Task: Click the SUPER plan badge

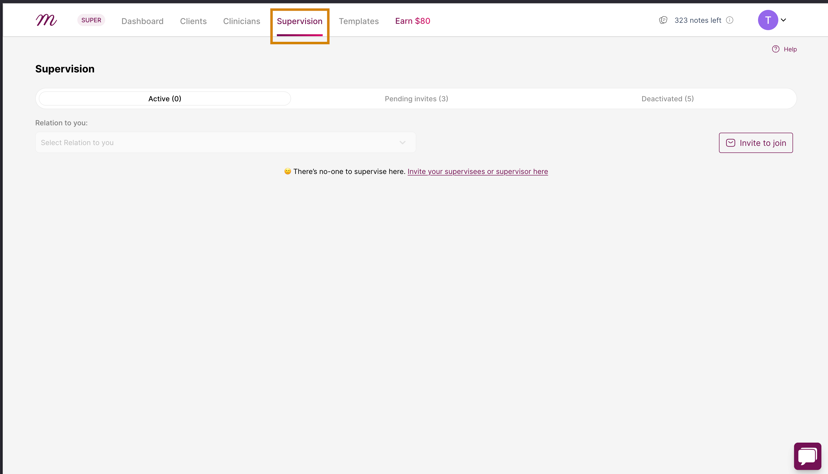Action: point(91,20)
